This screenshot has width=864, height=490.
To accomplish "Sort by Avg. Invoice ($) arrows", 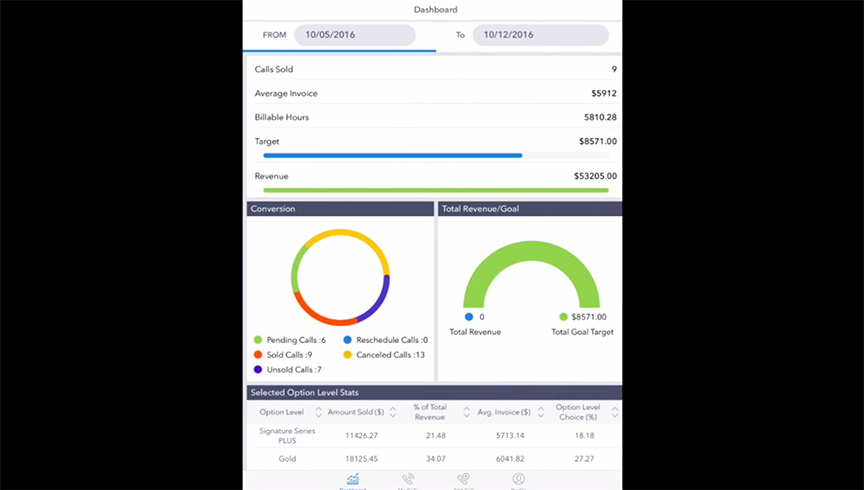I will click(540, 412).
